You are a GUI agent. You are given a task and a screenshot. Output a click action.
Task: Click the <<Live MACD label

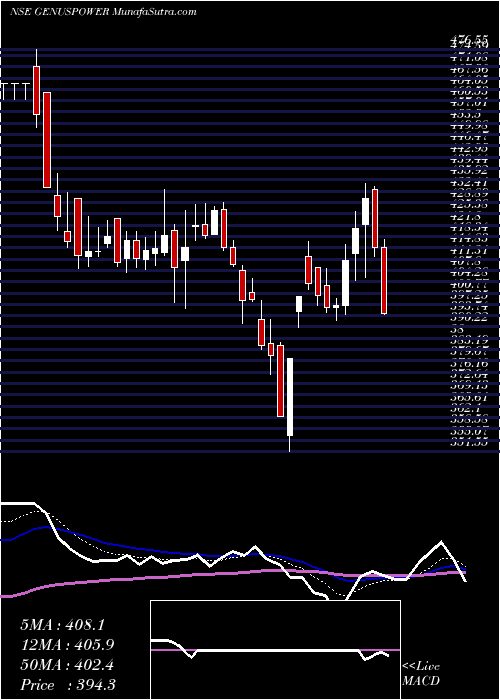421,675
